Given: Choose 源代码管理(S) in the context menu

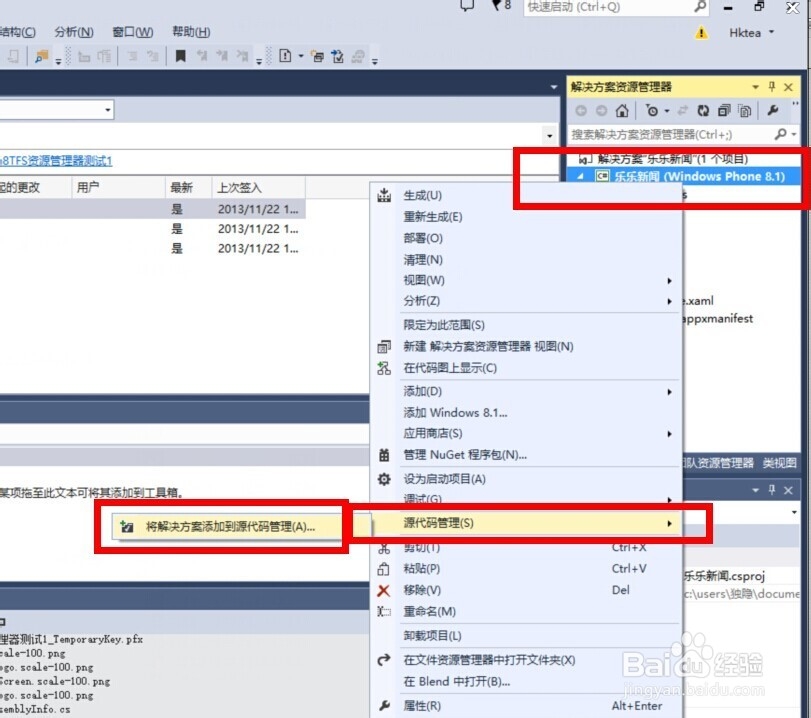Looking at the screenshot, I should click(527, 523).
